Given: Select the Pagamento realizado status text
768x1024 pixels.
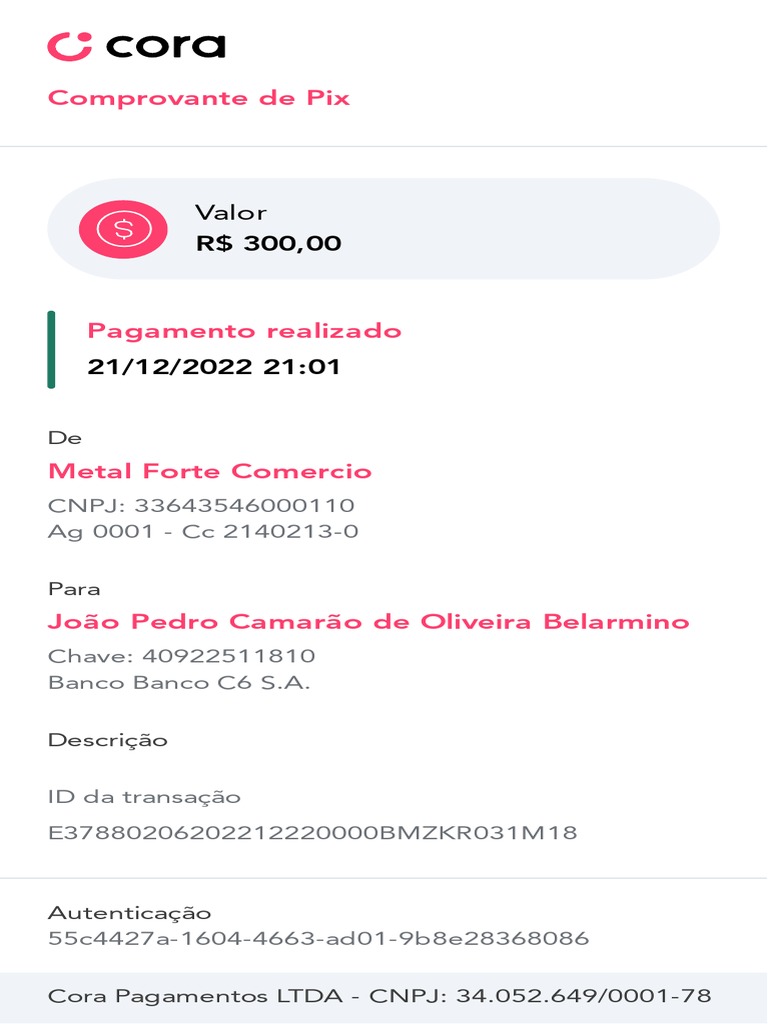Looking at the screenshot, I should (x=244, y=331).
